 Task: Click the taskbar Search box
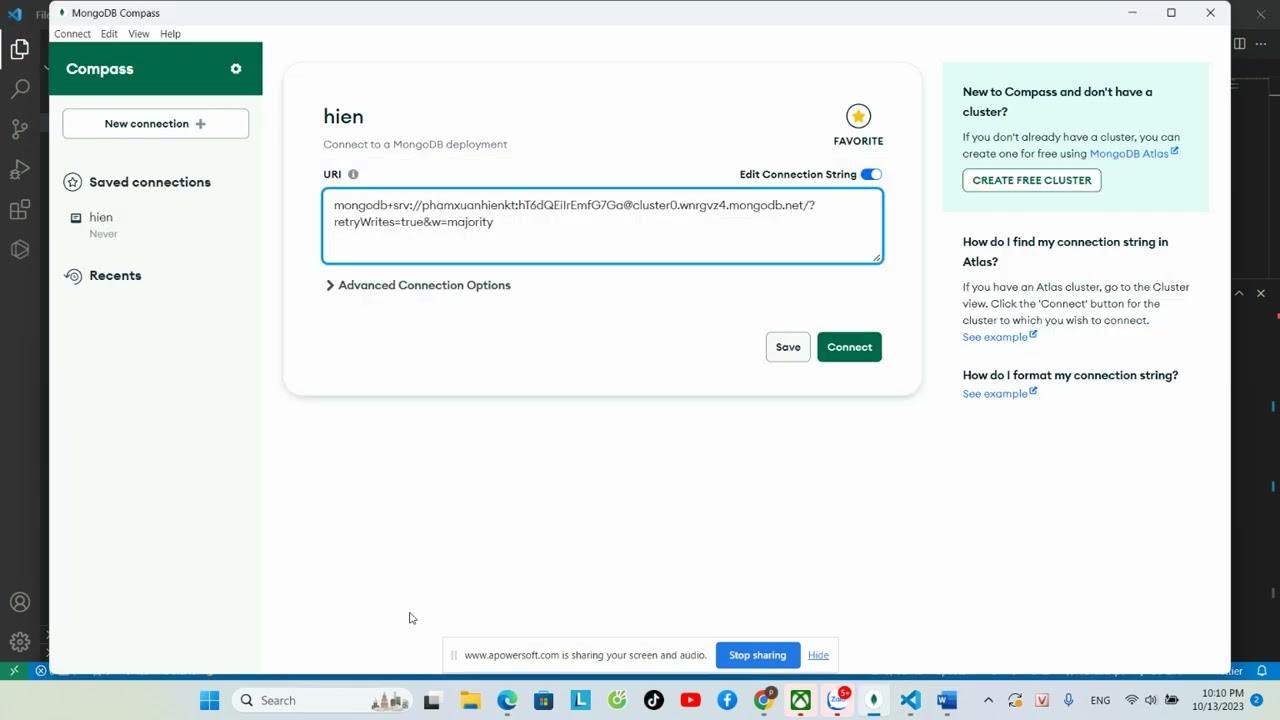coord(322,700)
